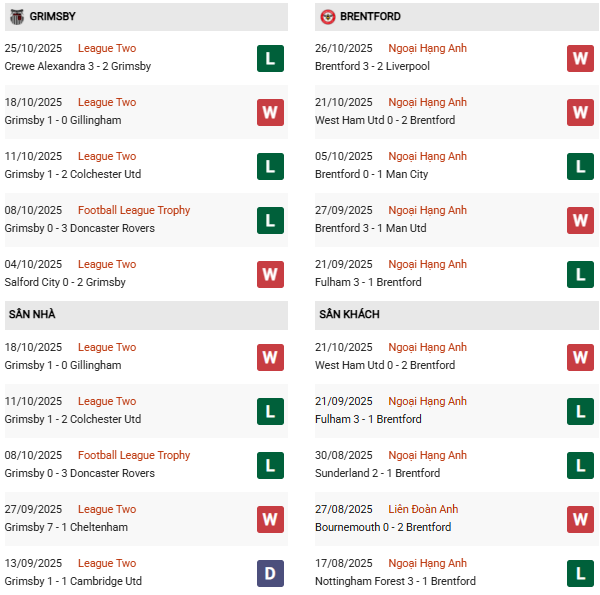Click the L badge for Nottingham Forest match
600x595 pixels.
[x=581, y=573]
